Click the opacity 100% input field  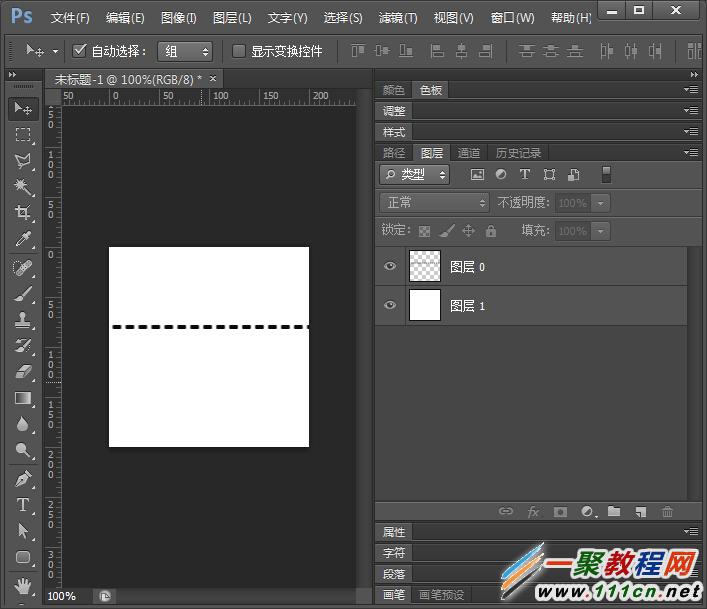click(573, 203)
